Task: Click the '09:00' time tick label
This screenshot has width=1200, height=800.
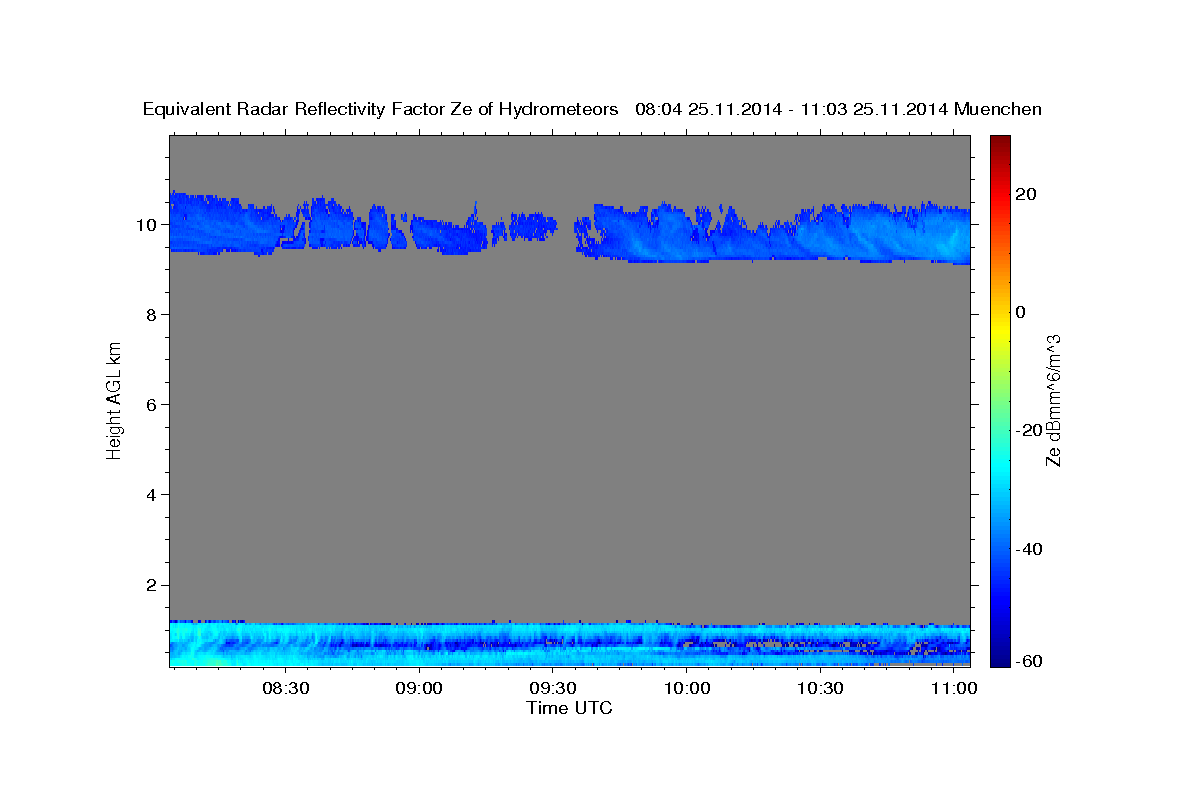Action: [x=418, y=689]
